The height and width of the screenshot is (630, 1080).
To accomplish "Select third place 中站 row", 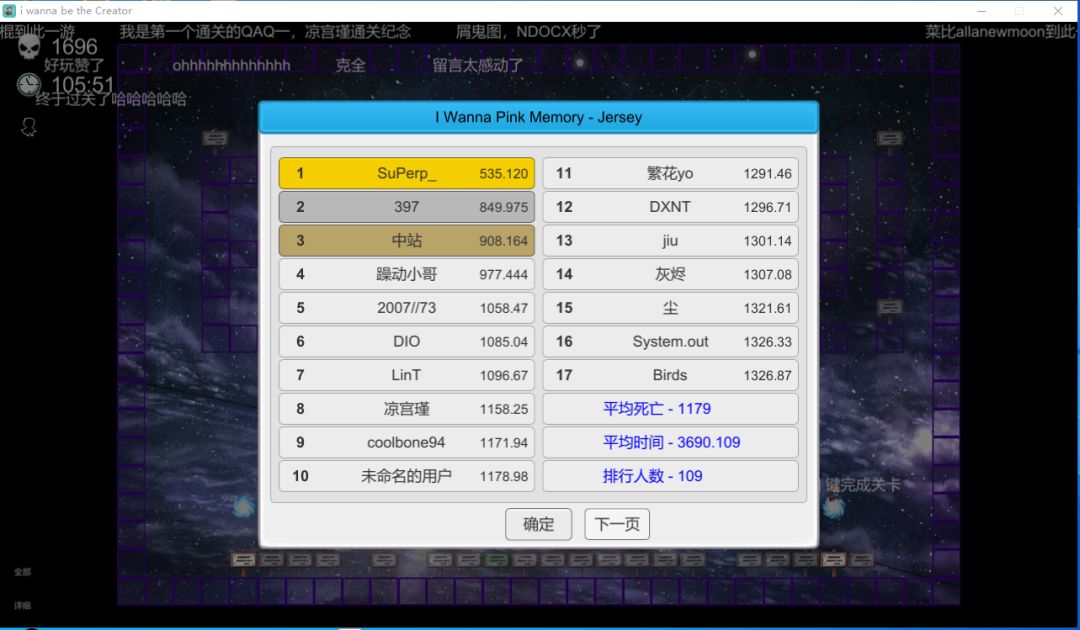I will [406, 240].
